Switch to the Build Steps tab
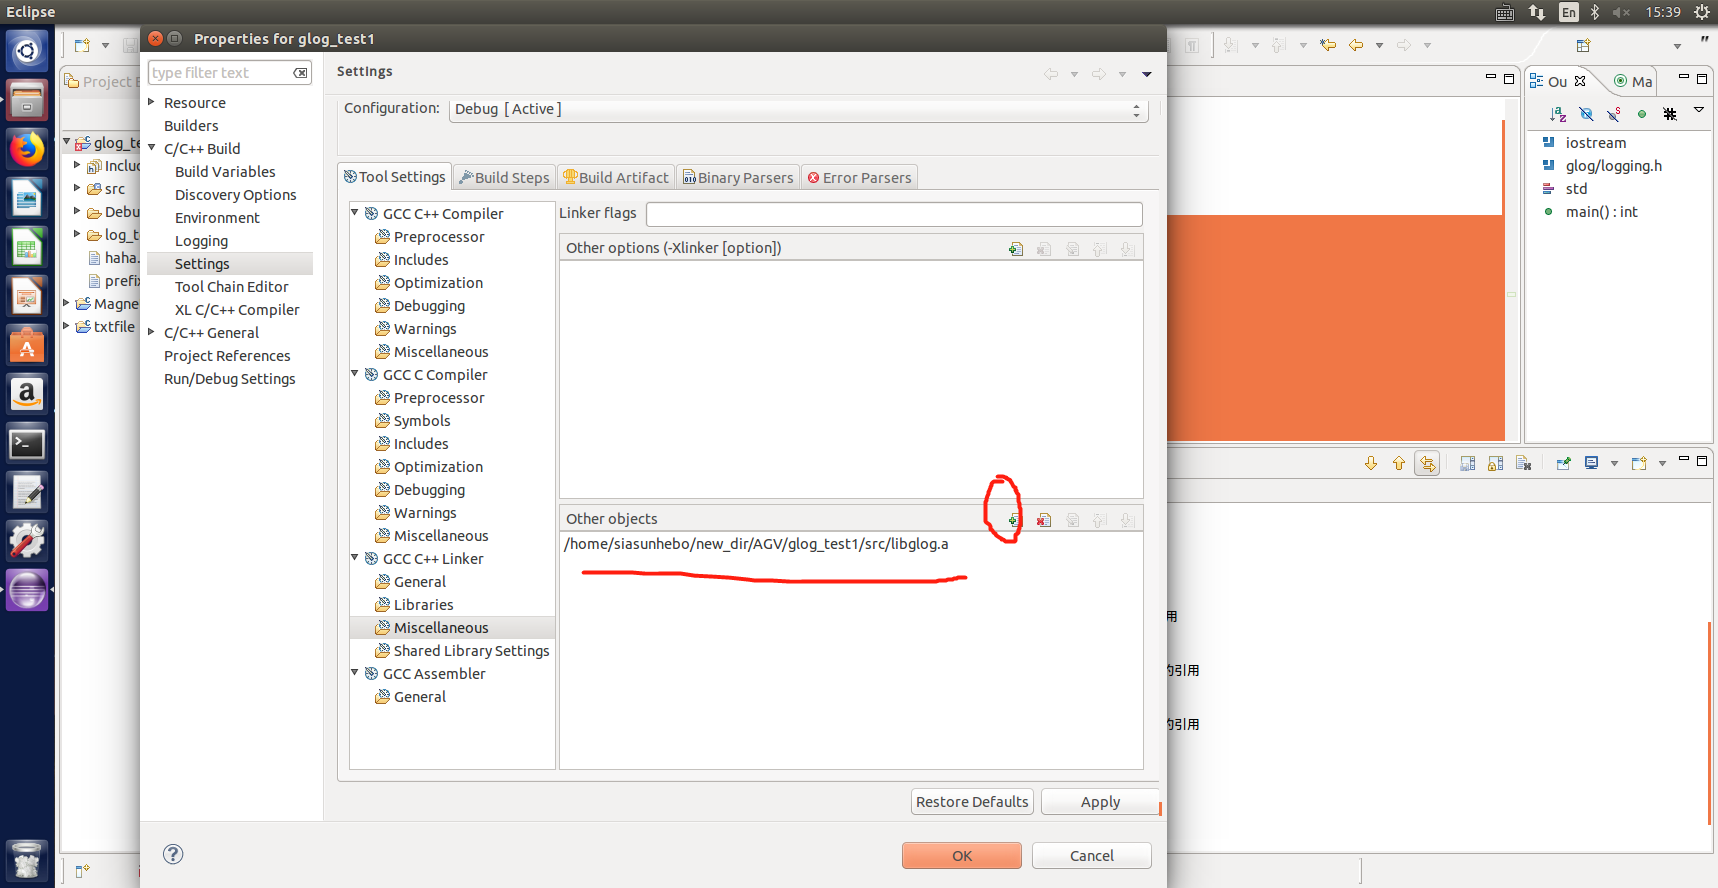 tap(504, 177)
